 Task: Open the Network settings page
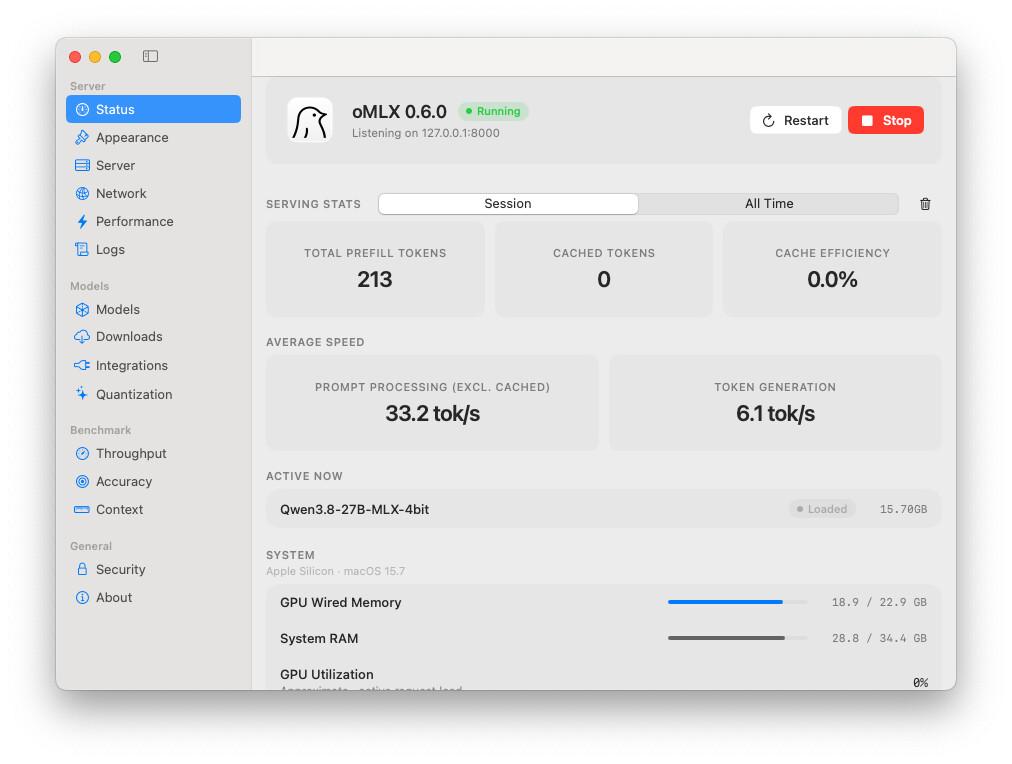(154, 194)
